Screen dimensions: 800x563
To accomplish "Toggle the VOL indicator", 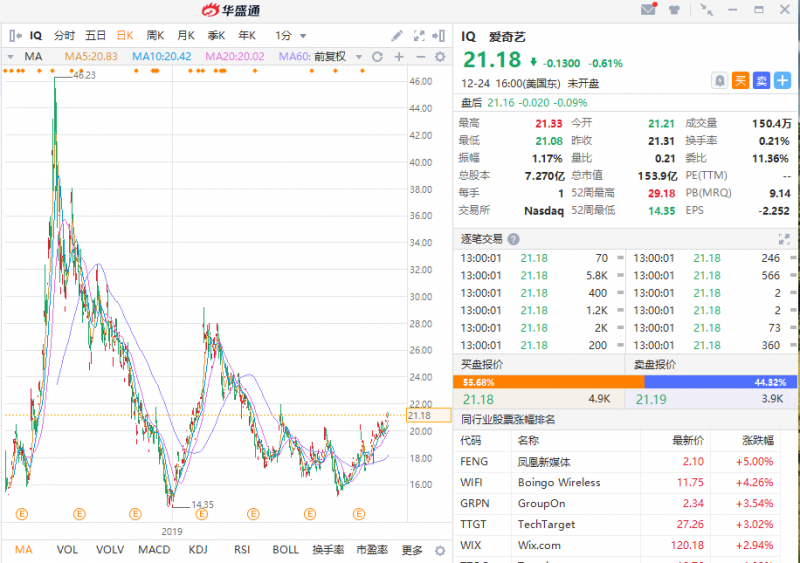I will point(67,550).
